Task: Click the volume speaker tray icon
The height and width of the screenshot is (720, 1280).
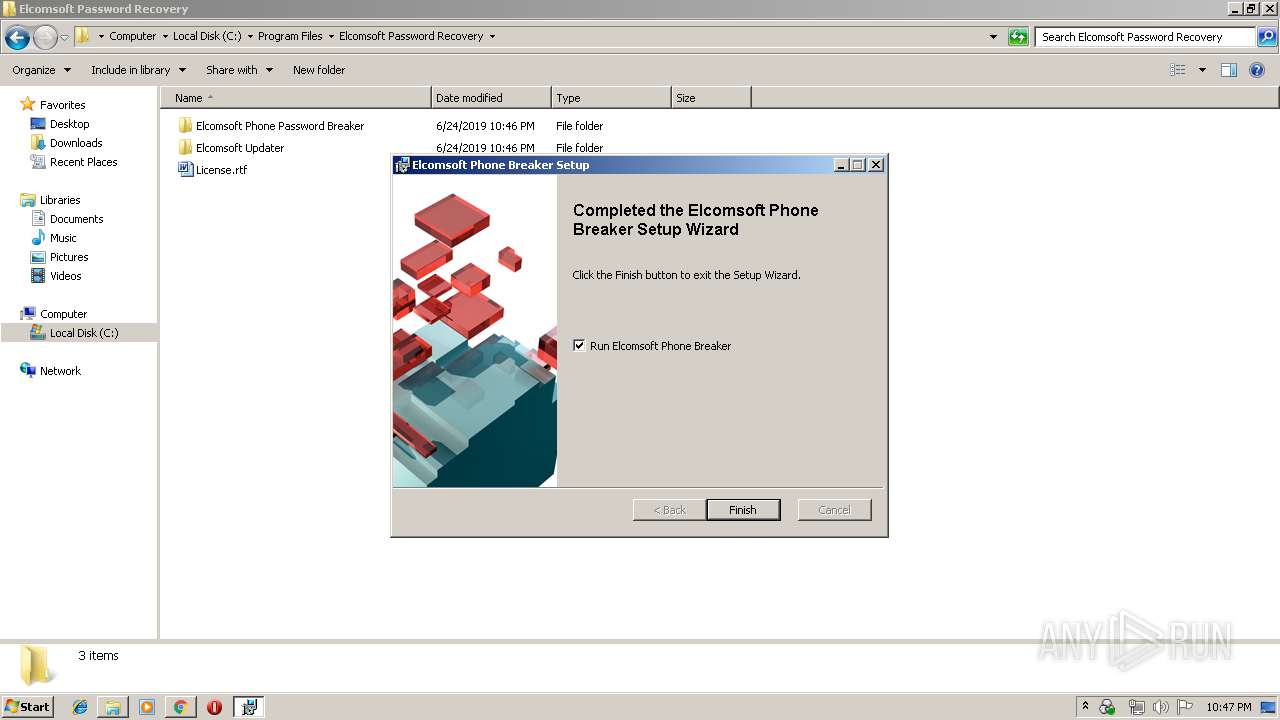Action: tap(1161, 707)
